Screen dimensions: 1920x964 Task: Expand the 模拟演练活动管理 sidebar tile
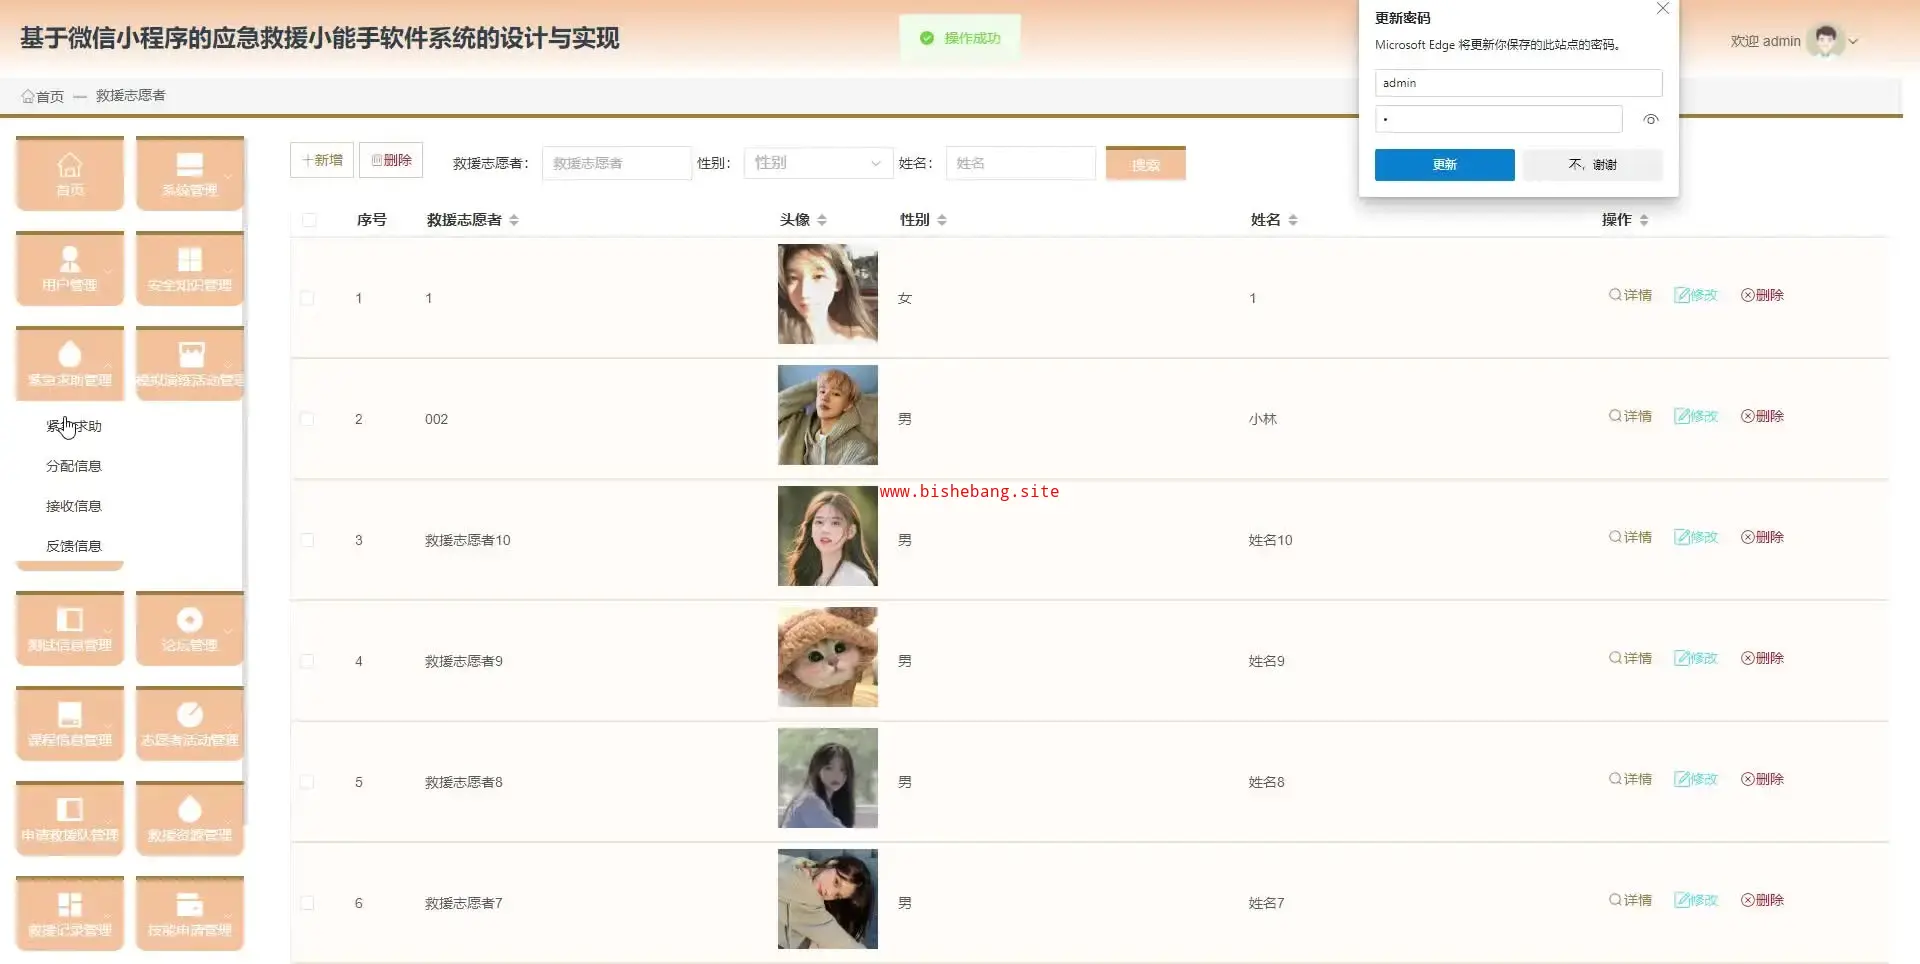tap(190, 364)
